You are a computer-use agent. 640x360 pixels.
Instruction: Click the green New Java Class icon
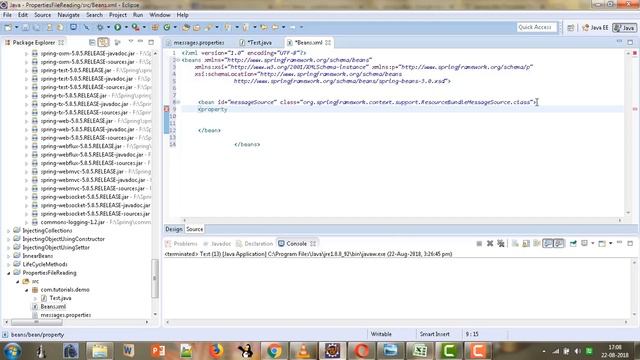point(167,27)
